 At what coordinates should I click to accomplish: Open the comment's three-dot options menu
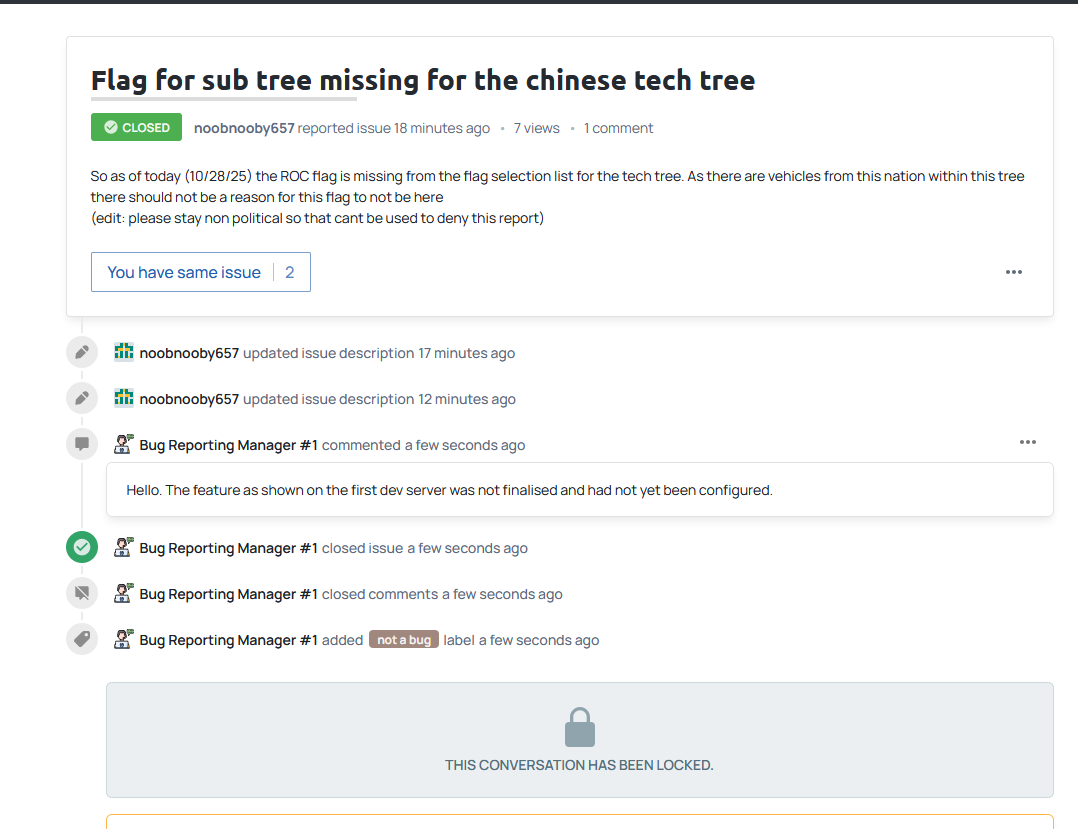[1027, 442]
